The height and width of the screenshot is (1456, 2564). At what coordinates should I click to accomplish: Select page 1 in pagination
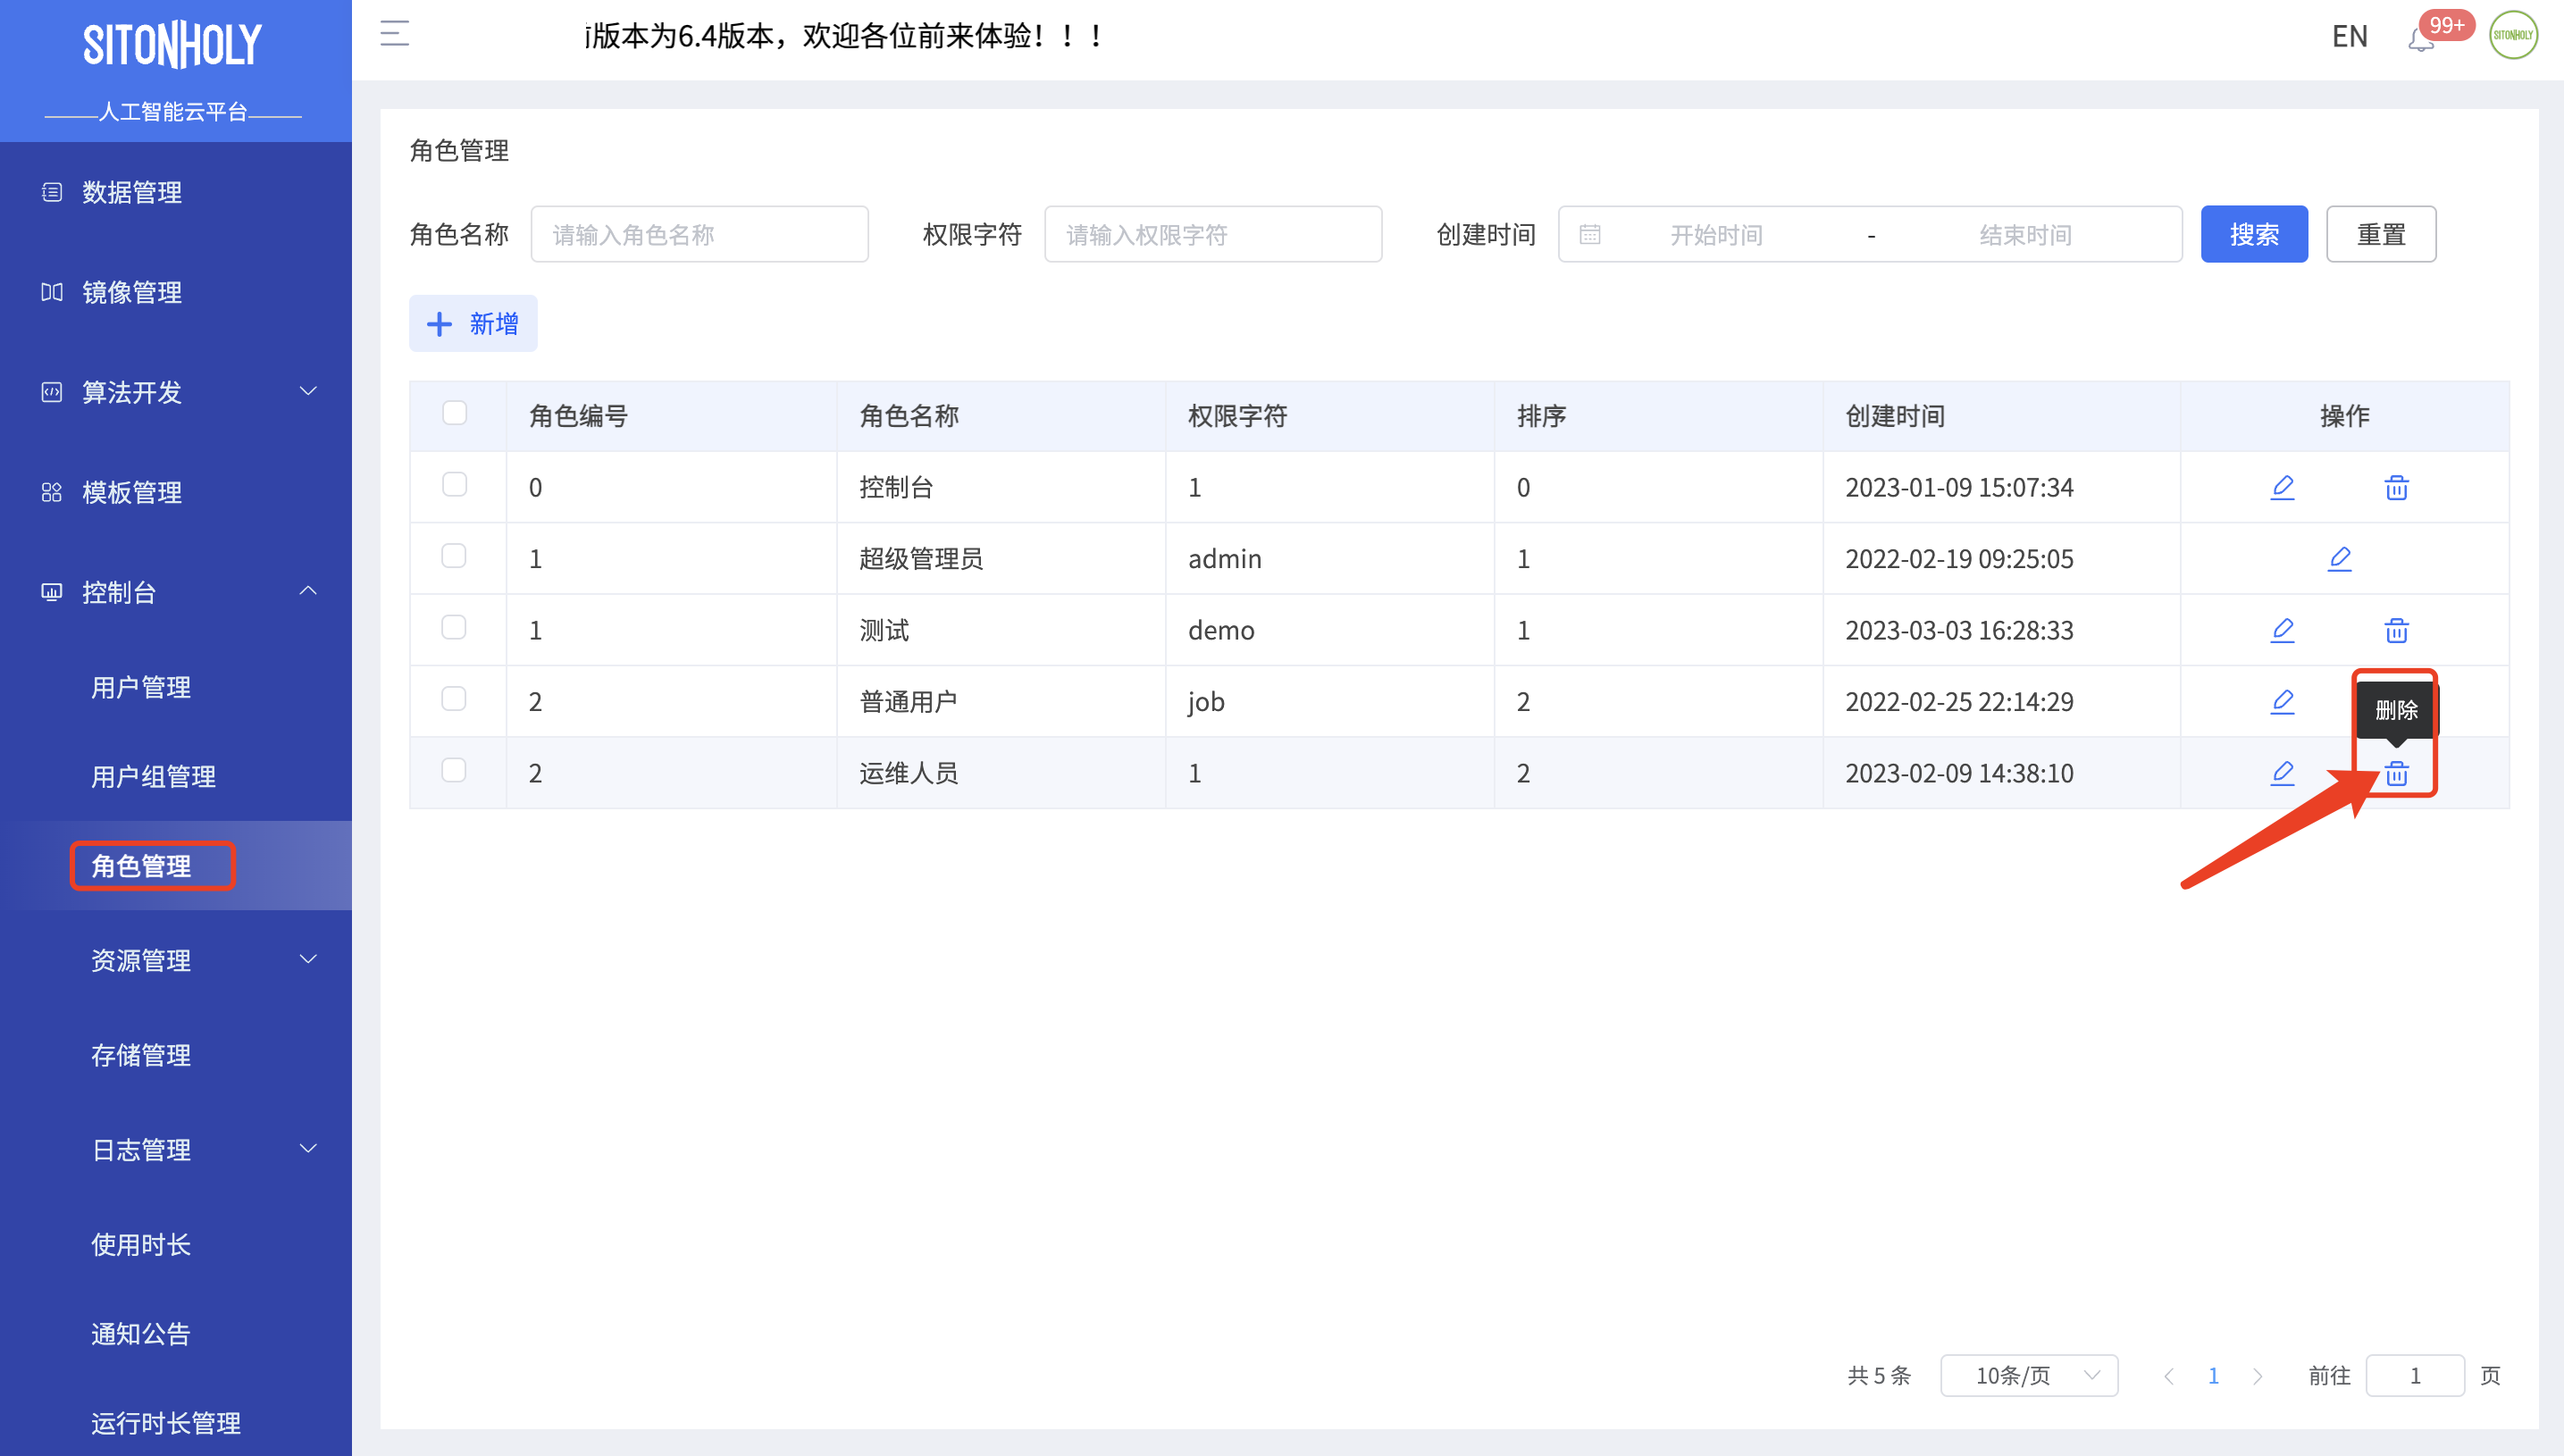point(2213,1376)
